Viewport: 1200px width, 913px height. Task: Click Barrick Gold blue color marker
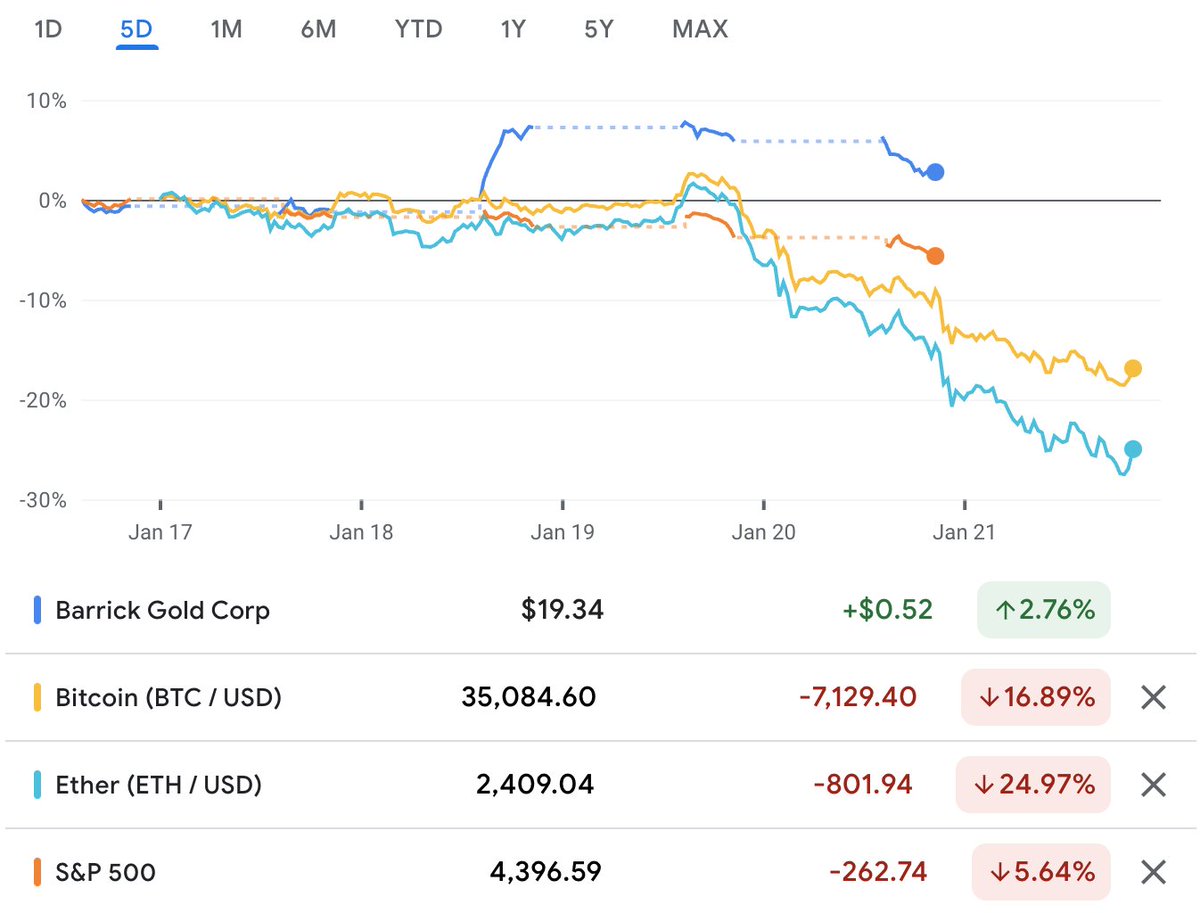coord(38,610)
